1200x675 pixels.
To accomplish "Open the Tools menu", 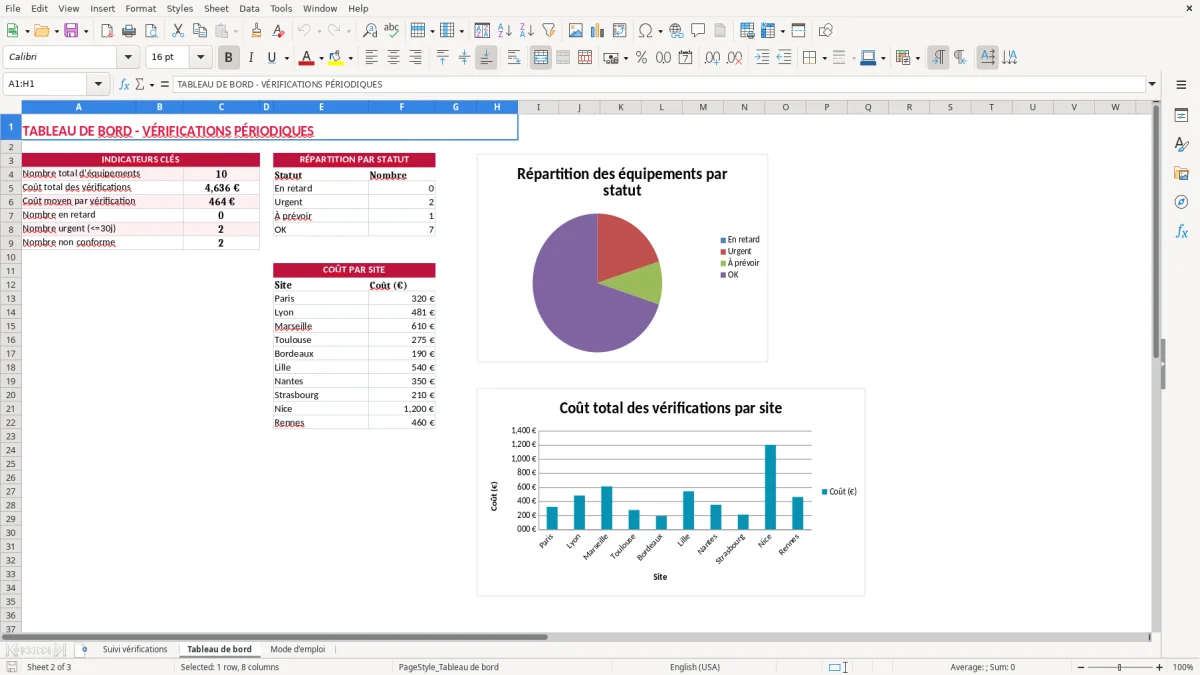I will (x=281, y=8).
